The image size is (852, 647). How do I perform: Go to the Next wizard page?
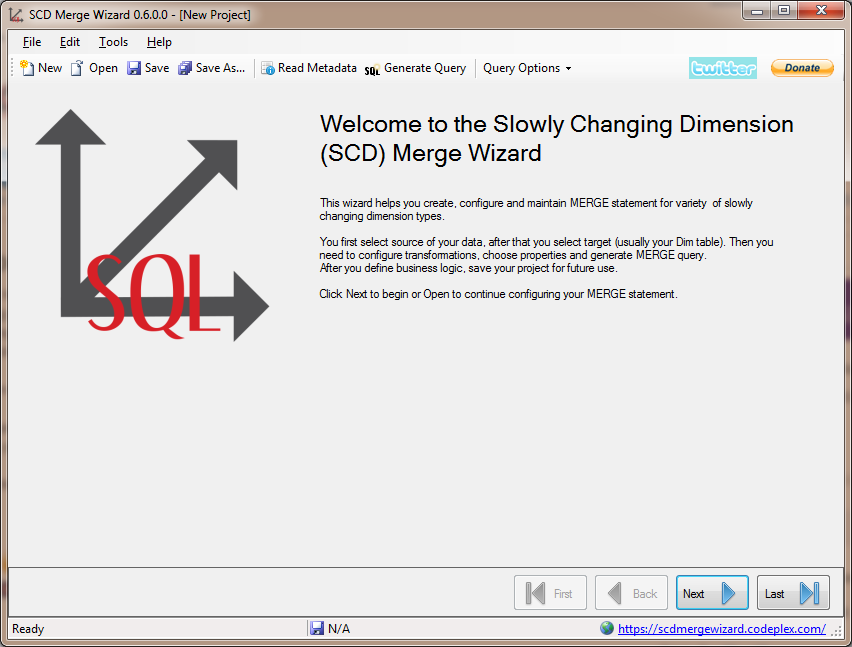[x=712, y=593]
